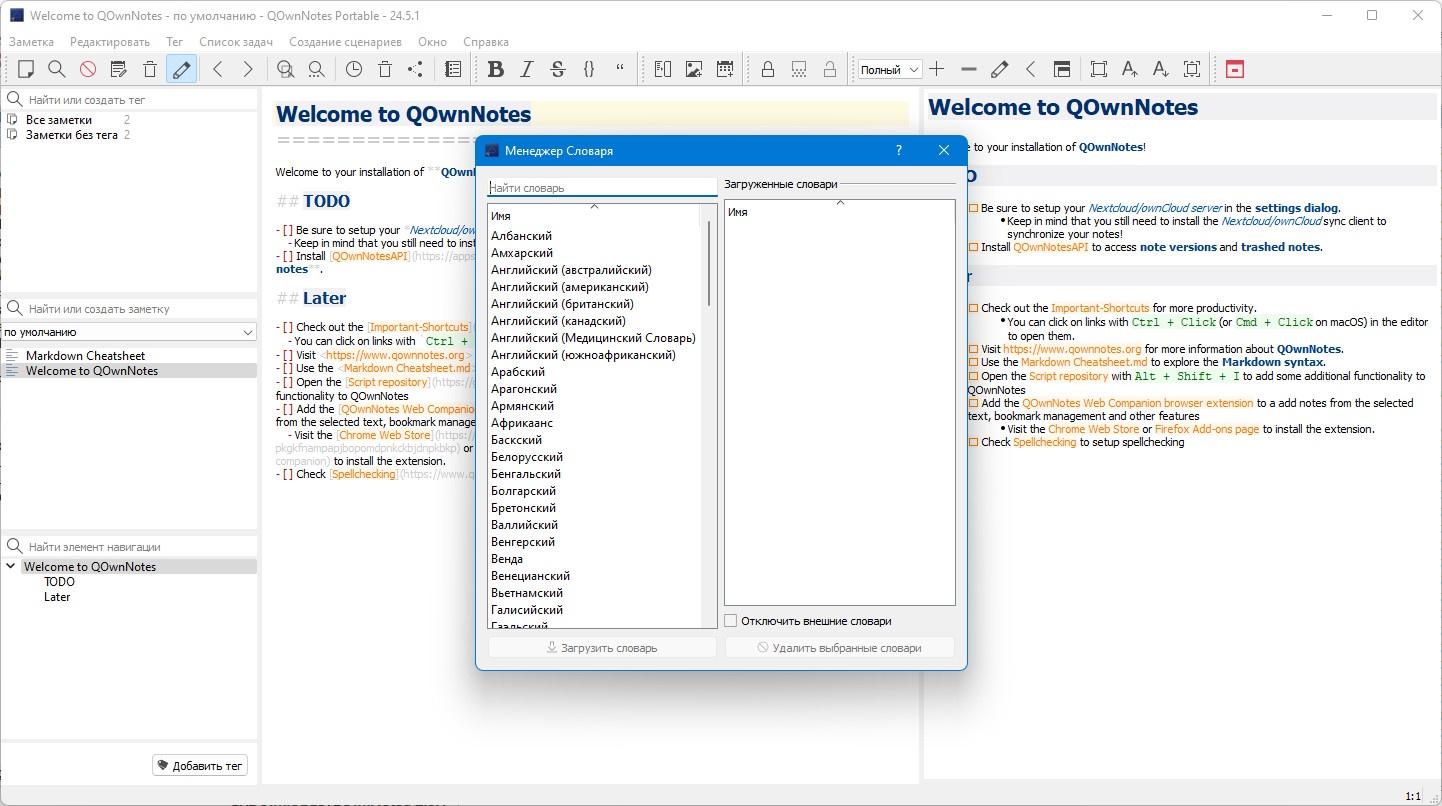Insert image using the picture toolbar icon

pyautogui.click(x=694, y=69)
